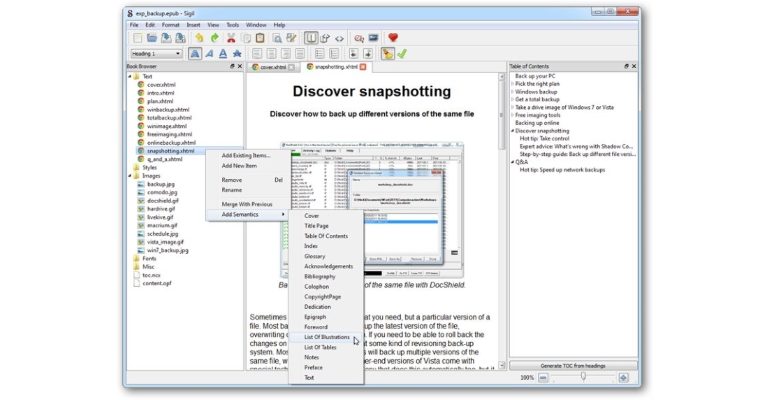Click the Undo arrow icon in toolbar
The height and width of the screenshot is (400, 770).
point(199,38)
